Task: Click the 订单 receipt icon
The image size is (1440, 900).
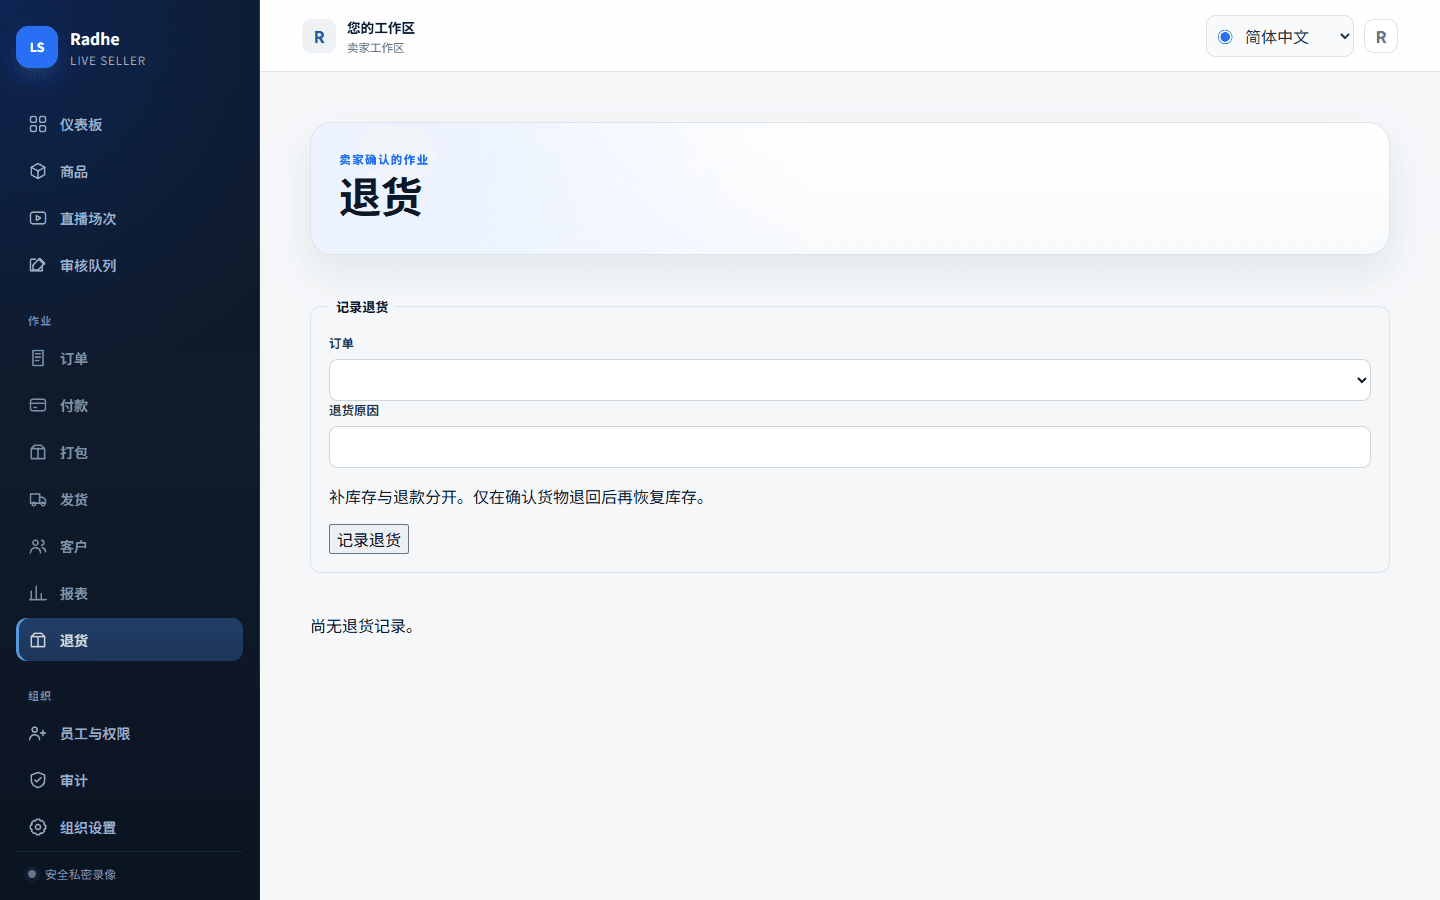Action: (x=38, y=358)
